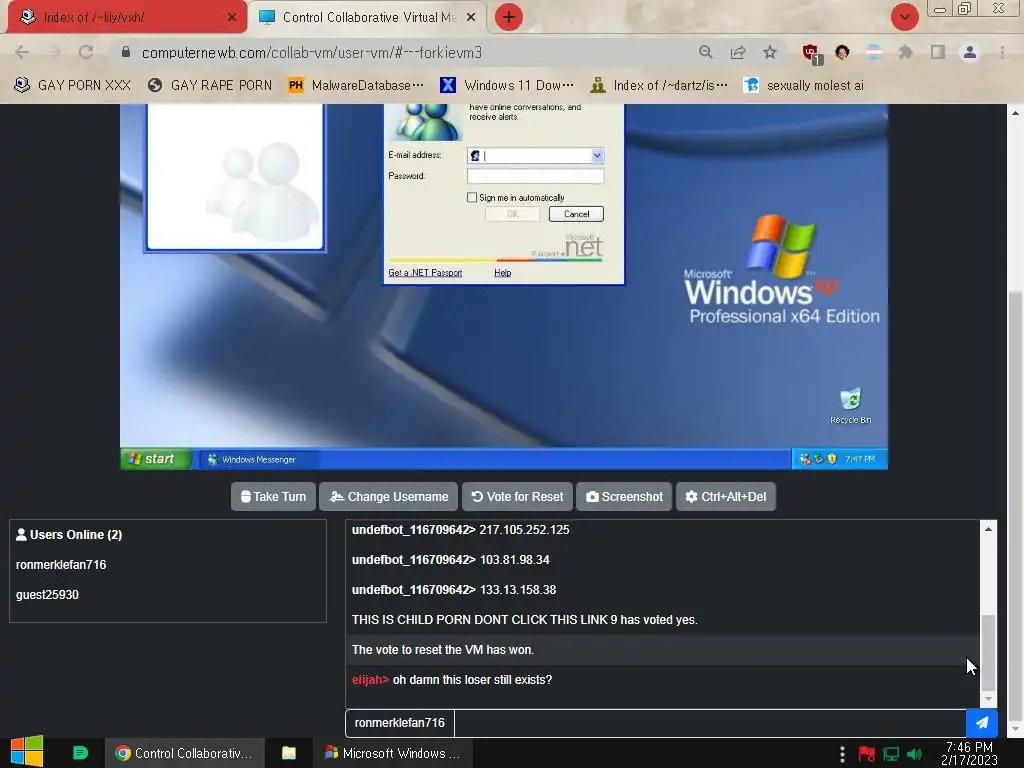View site info via the lock icon

pos(126,52)
